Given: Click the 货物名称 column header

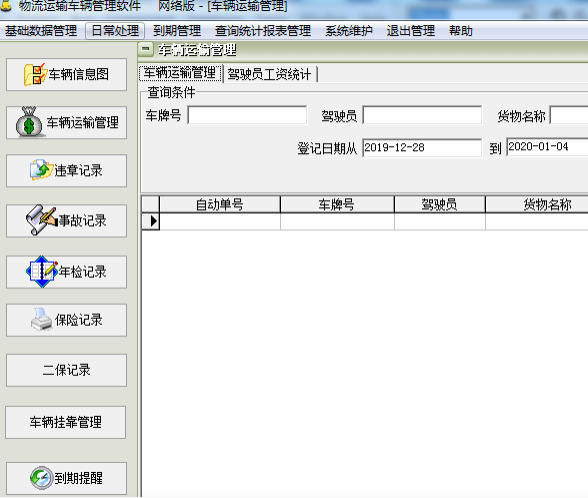Looking at the screenshot, I should point(537,204).
